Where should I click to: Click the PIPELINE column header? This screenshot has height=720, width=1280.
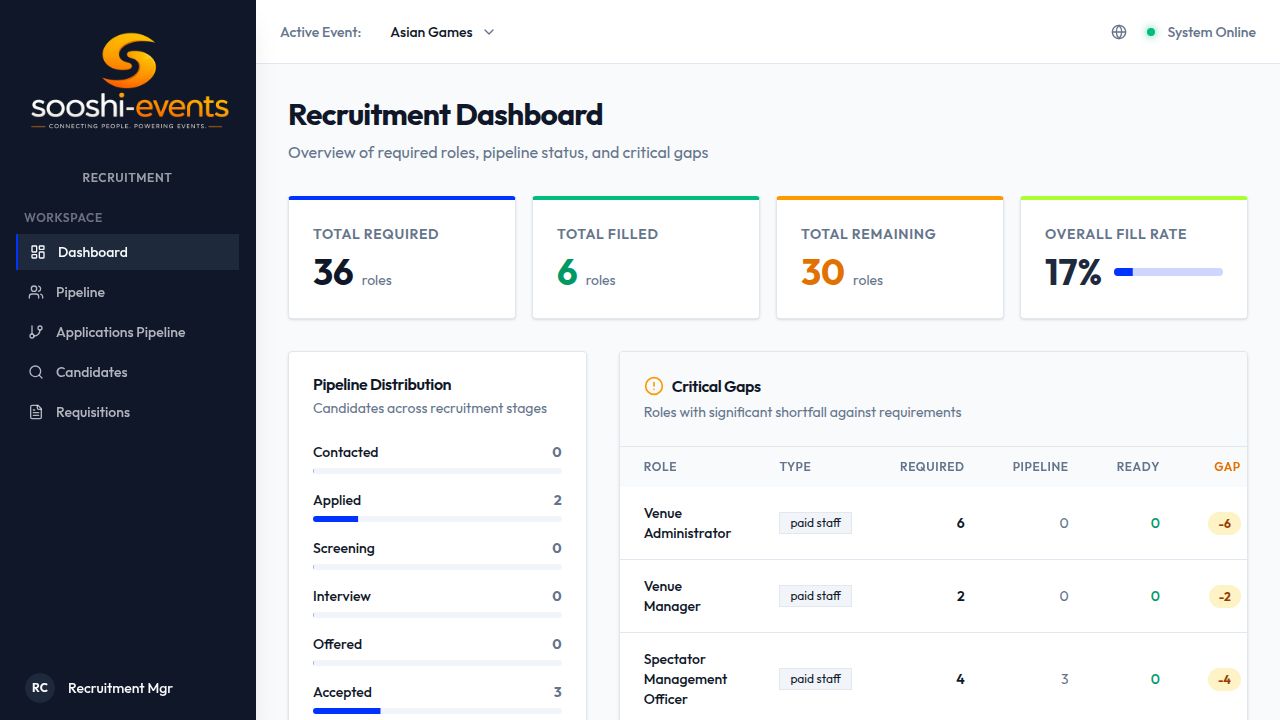click(1040, 467)
